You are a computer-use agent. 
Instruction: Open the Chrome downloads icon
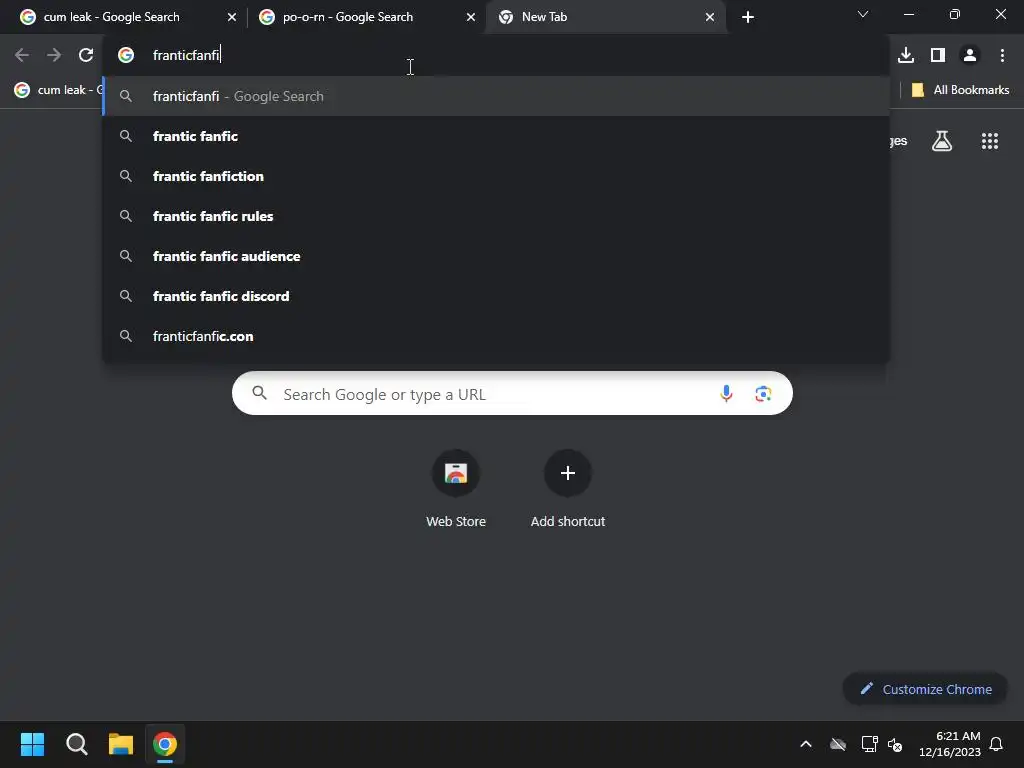click(906, 56)
